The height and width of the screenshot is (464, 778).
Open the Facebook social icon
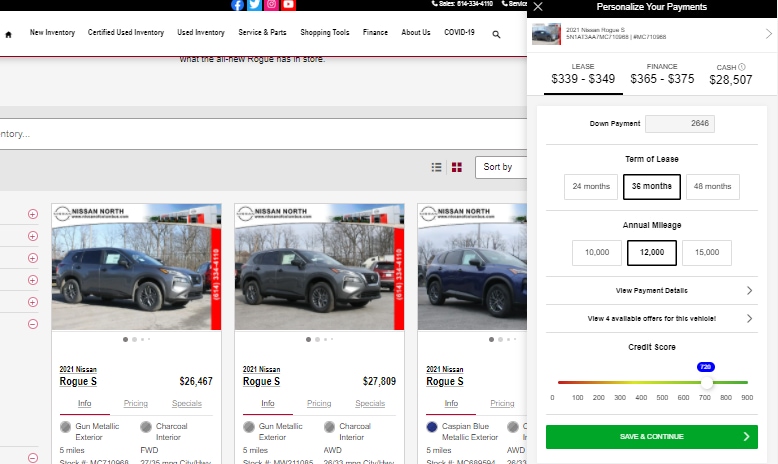(x=238, y=5)
